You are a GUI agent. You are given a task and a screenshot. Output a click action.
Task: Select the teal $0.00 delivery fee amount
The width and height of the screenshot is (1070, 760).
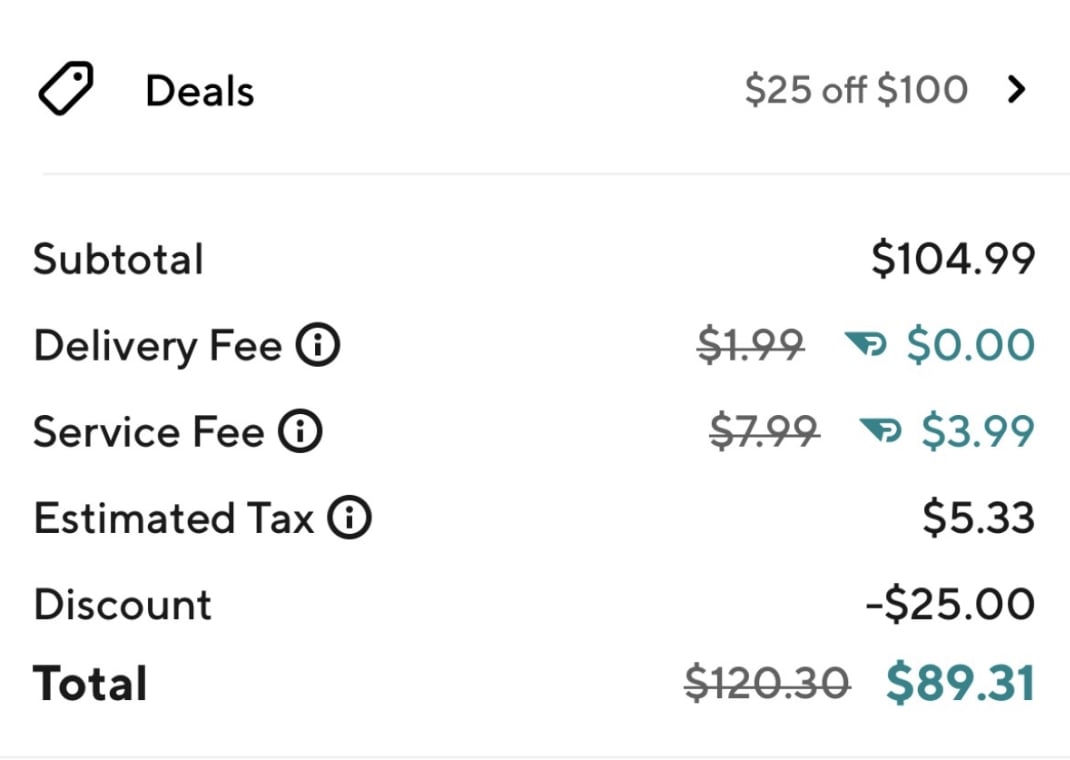tap(971, 344)
